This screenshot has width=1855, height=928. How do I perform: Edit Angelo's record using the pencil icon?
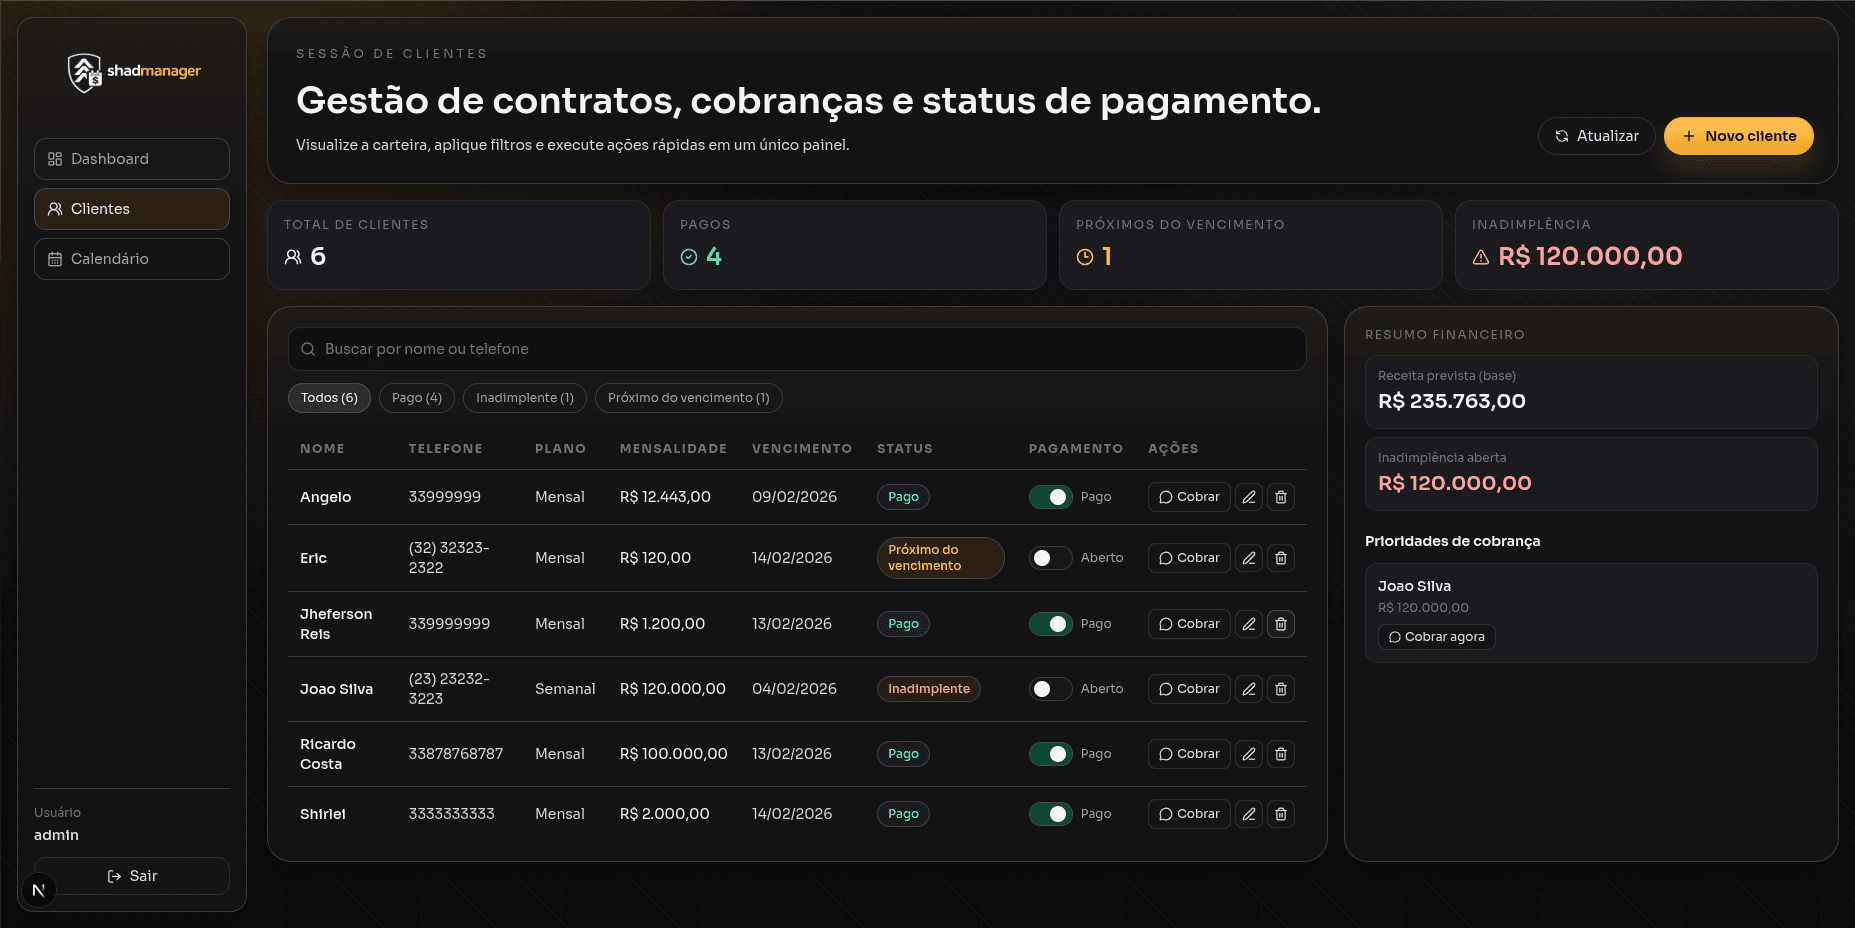[x=1248, y=496]
